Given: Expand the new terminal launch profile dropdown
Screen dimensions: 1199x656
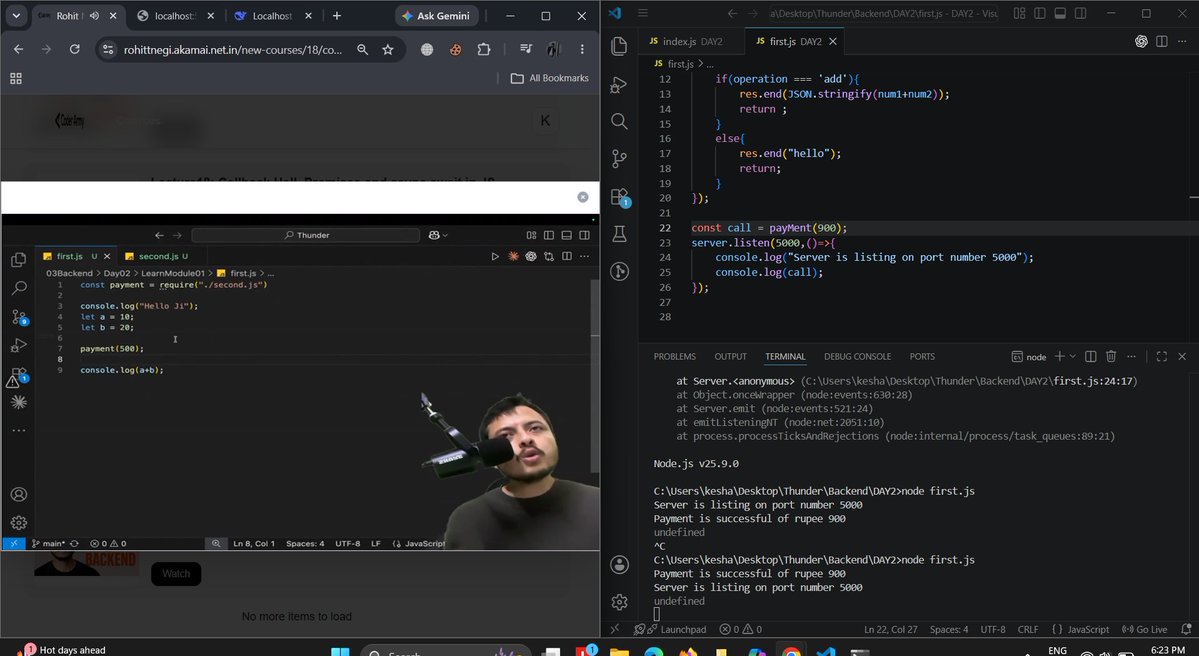Looking at the screenshot, I should [1073, 356].
